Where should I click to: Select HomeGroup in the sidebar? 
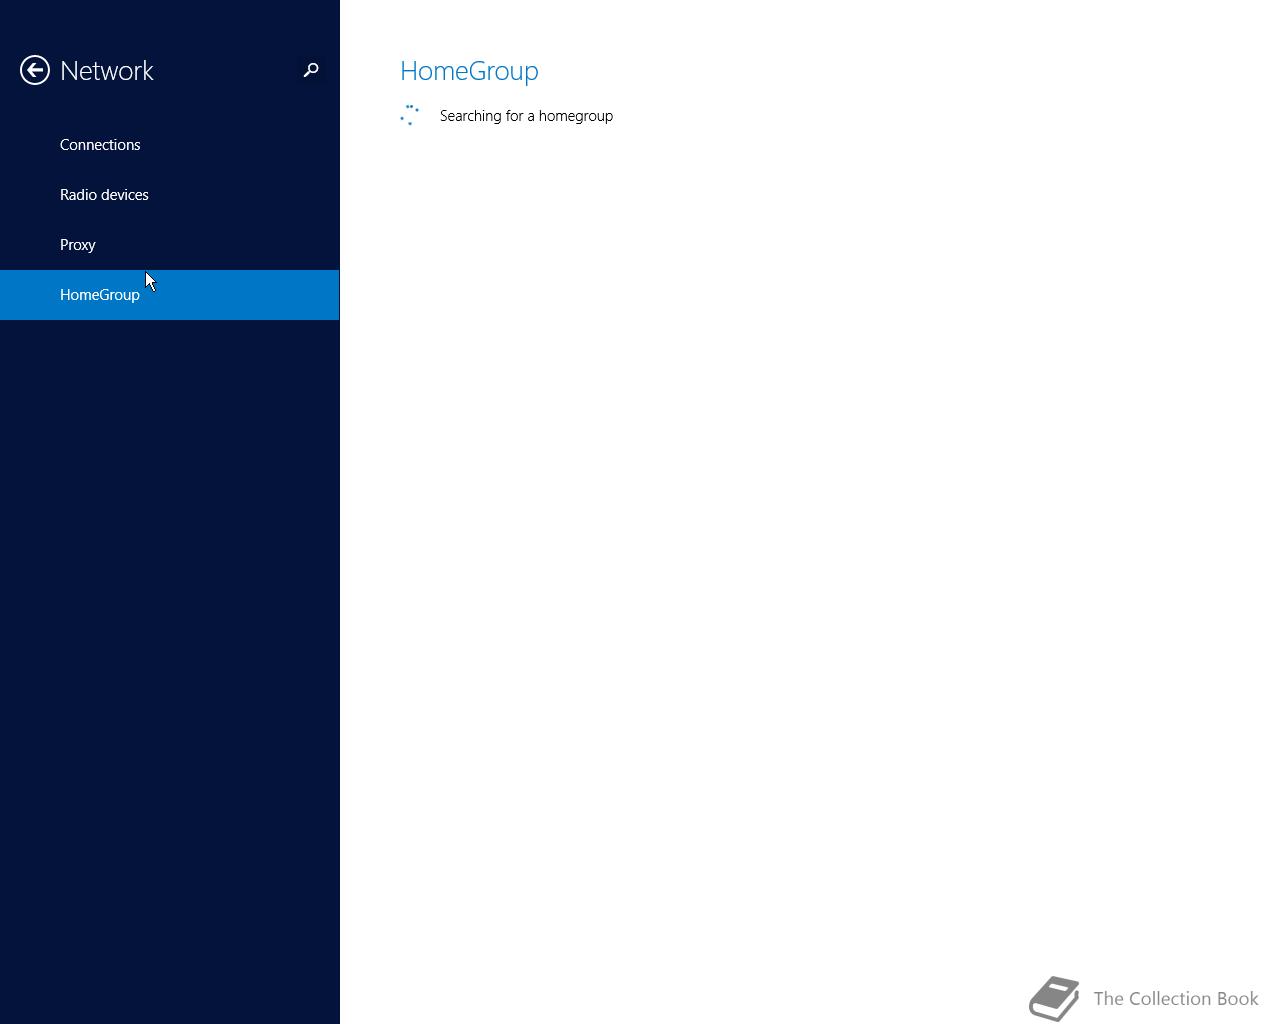coord(170,295)
